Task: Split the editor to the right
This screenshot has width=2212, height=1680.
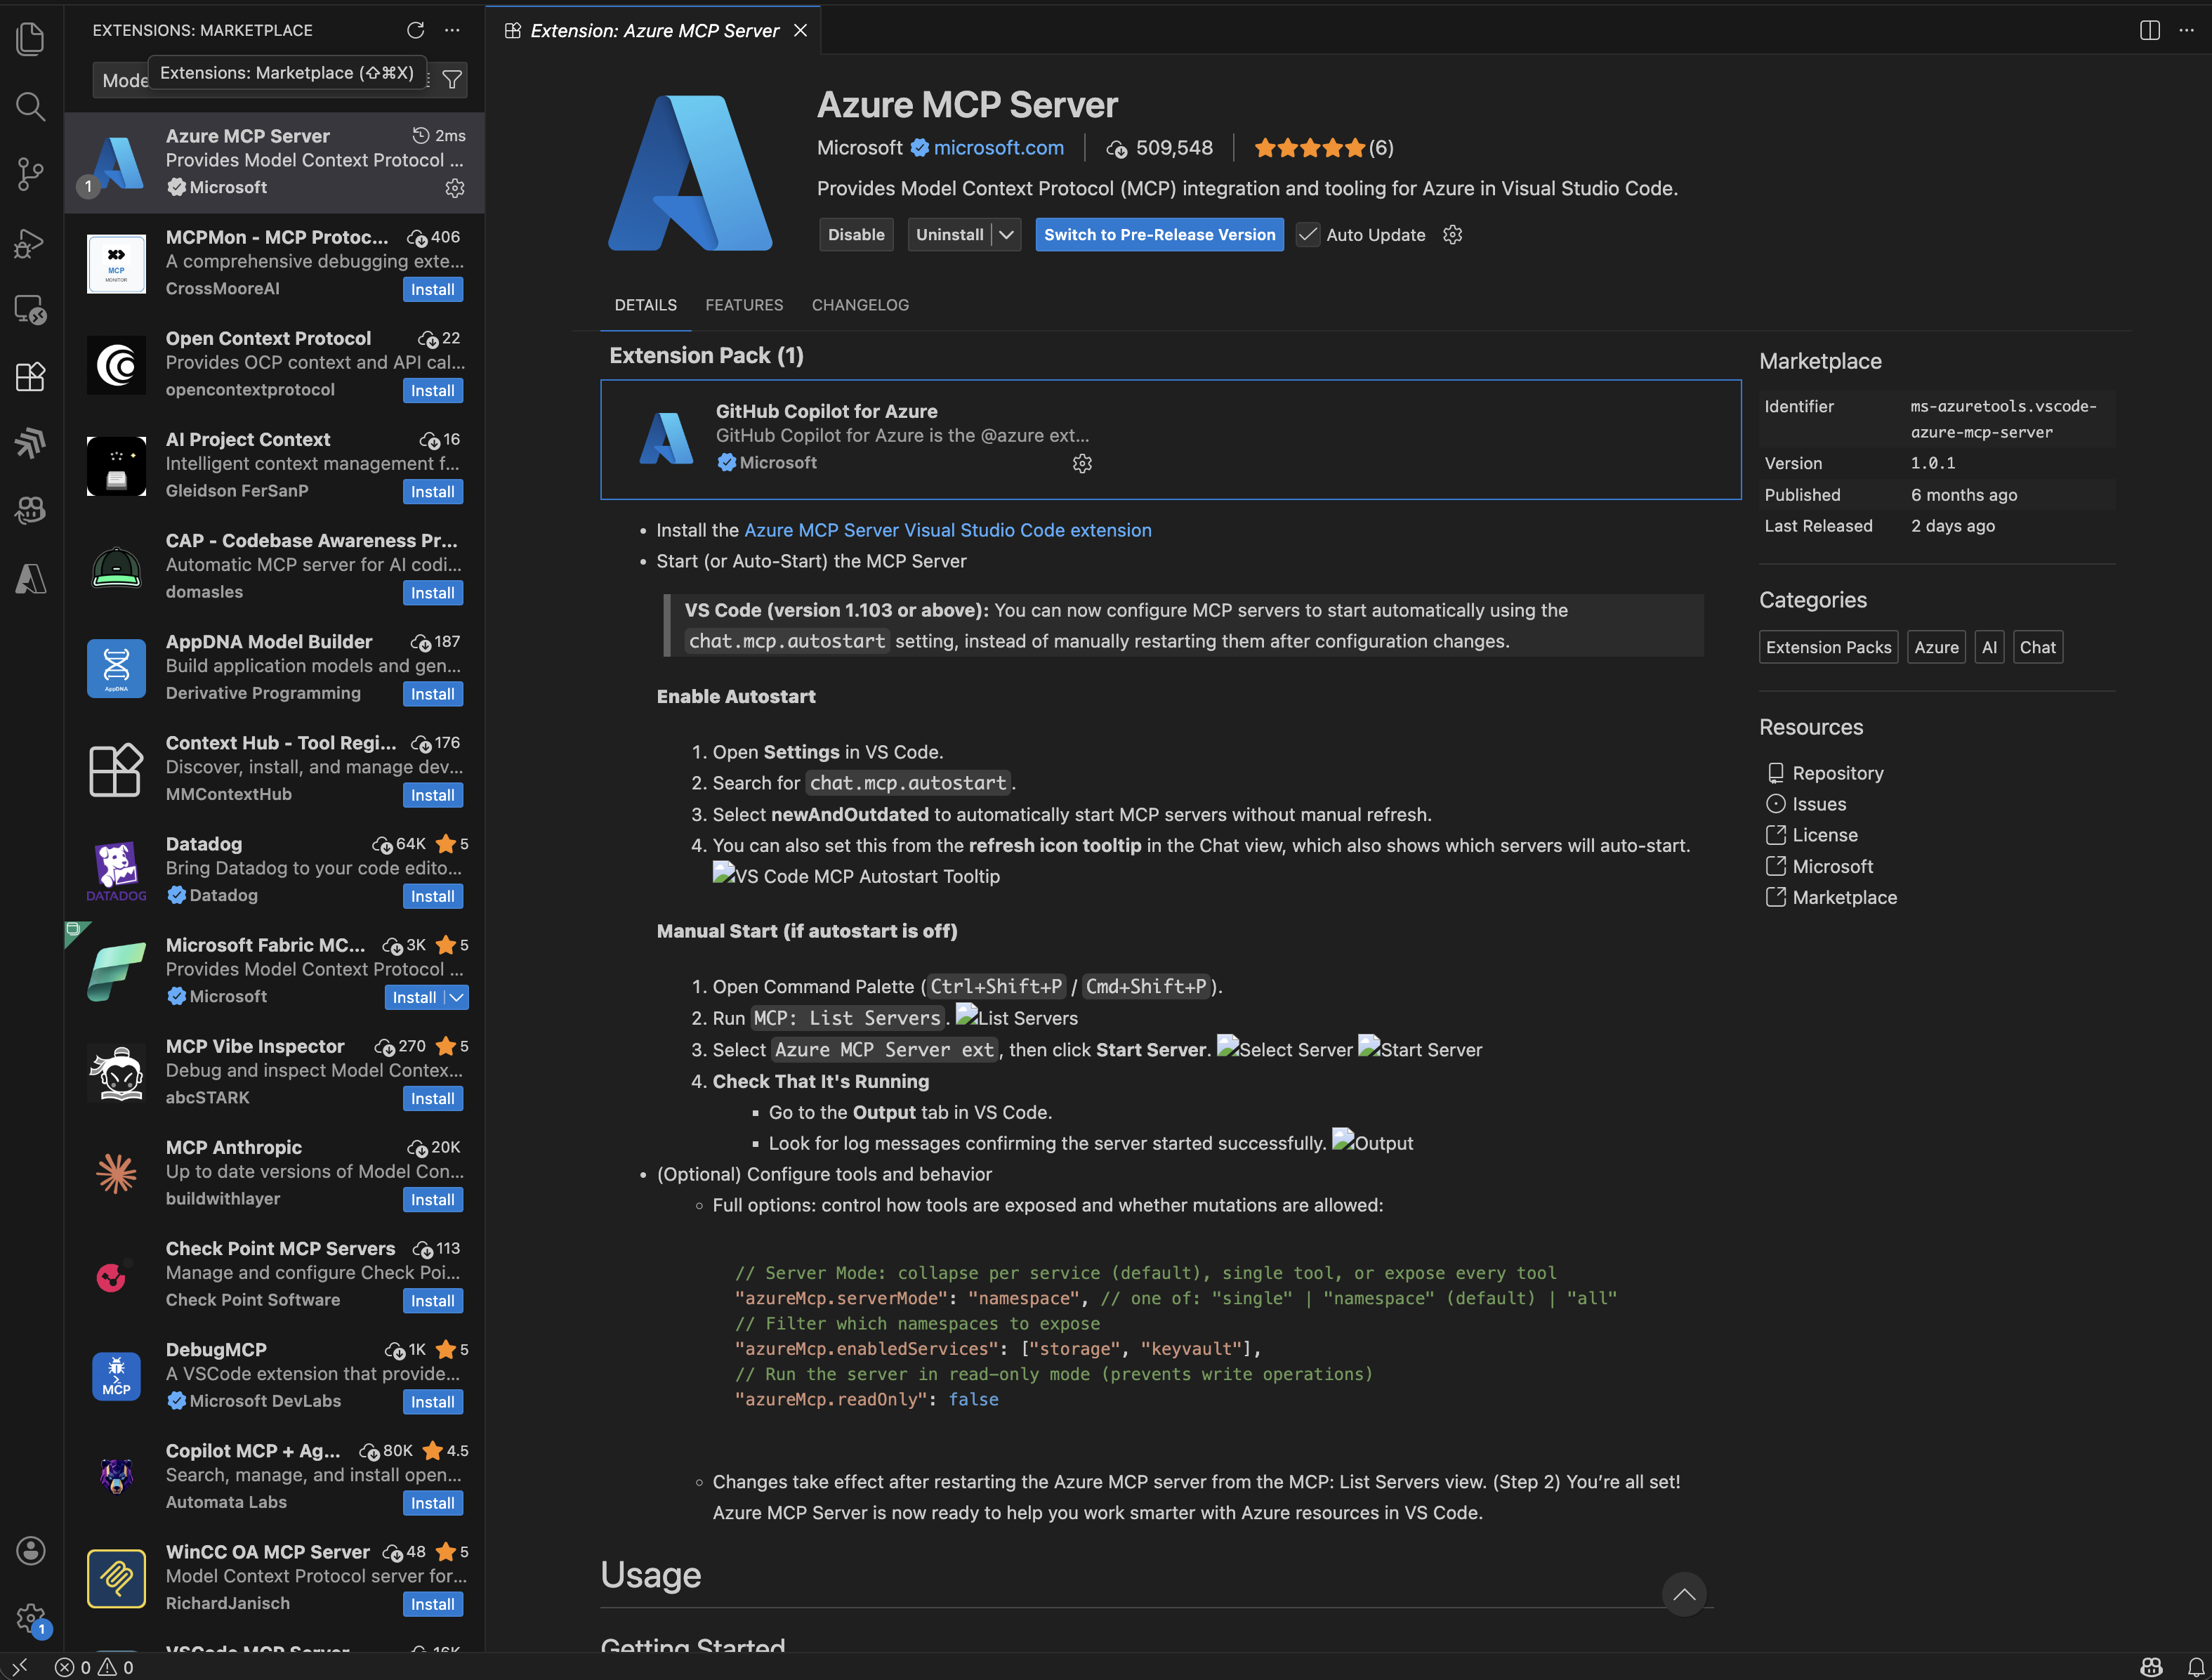Action: [x=2149, y=30]
